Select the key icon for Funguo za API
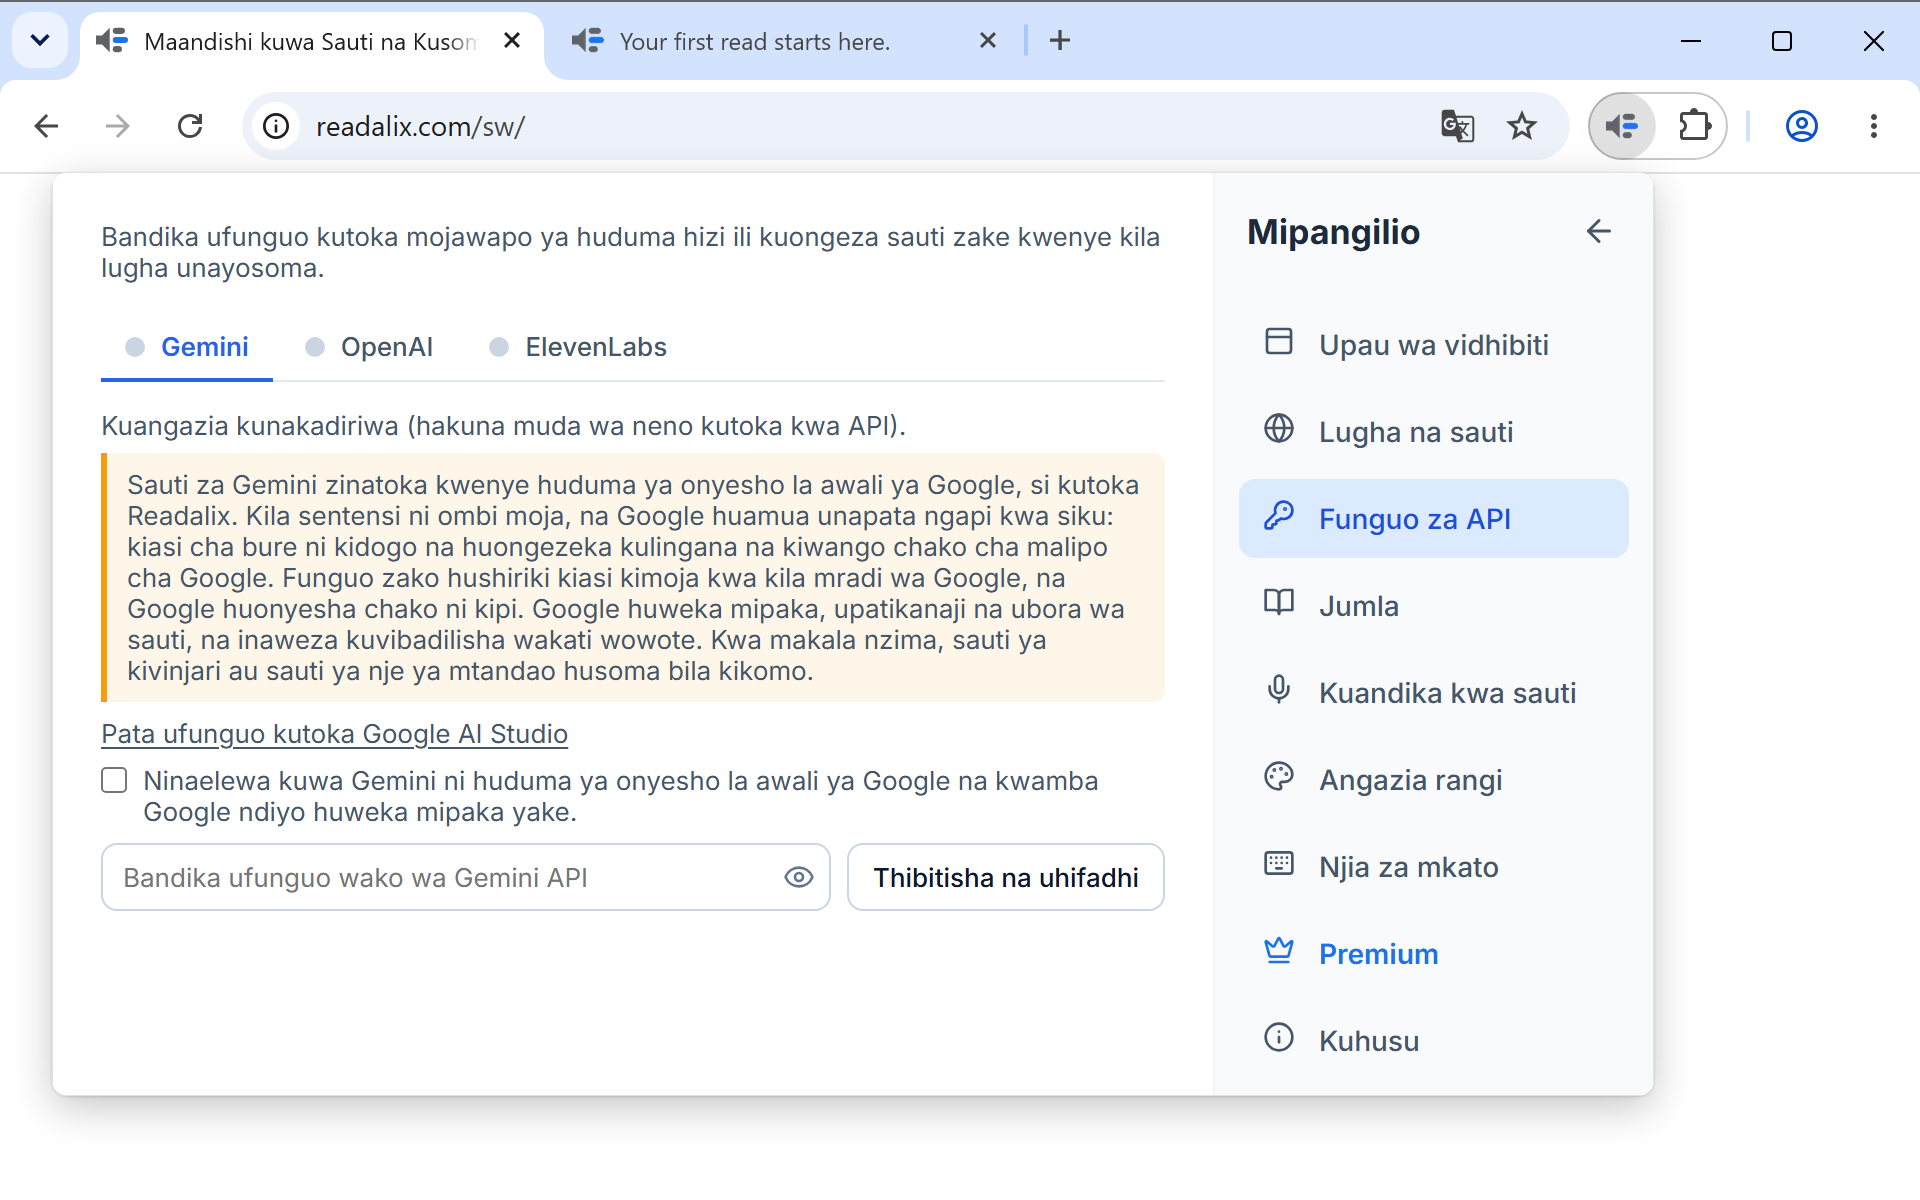 coord(1279,516)
